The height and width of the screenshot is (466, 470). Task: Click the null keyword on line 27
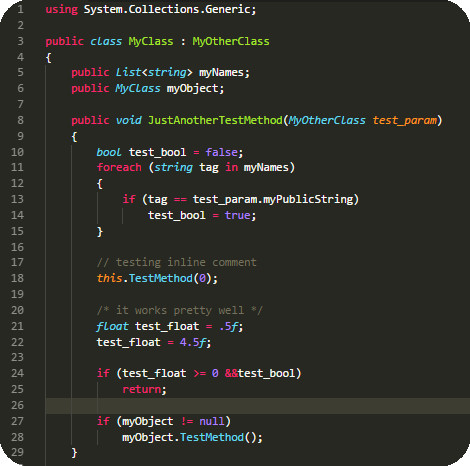click(x=212, y=421)
